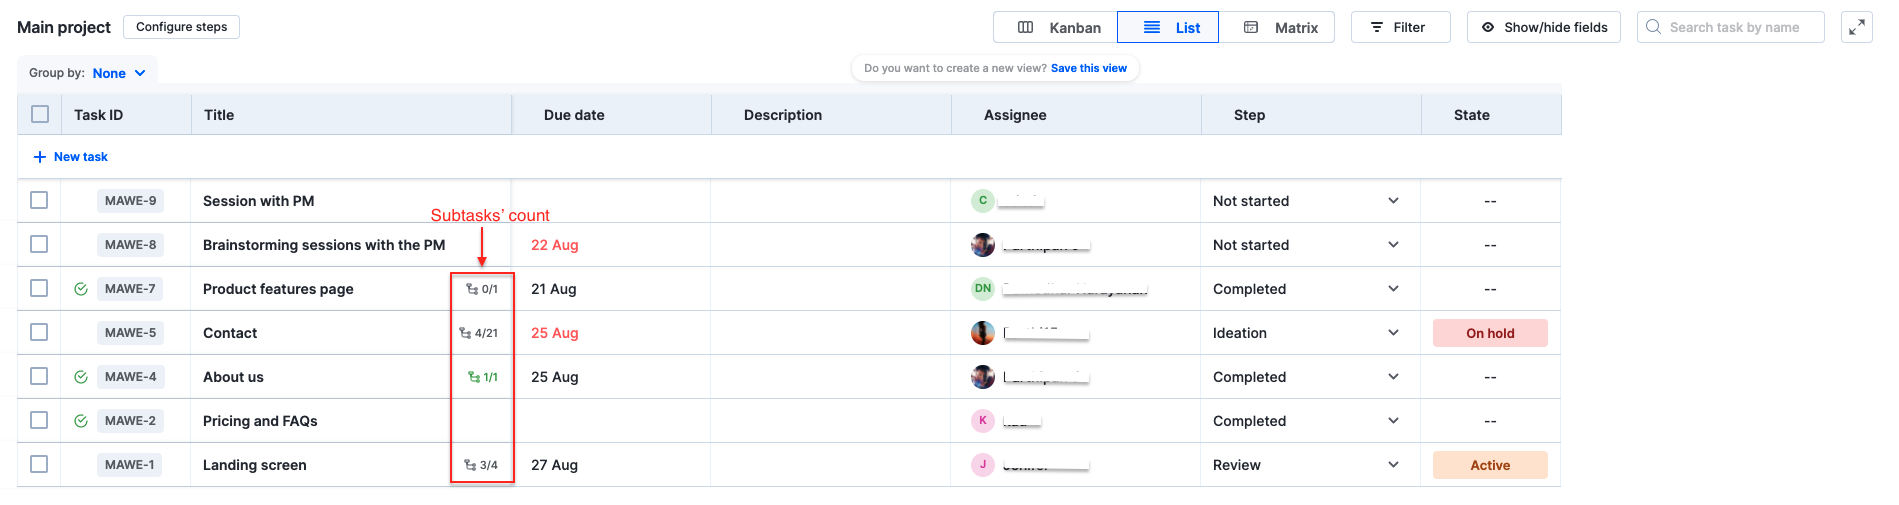Open the task titled Pricing and FAQs

coord(260,421)
